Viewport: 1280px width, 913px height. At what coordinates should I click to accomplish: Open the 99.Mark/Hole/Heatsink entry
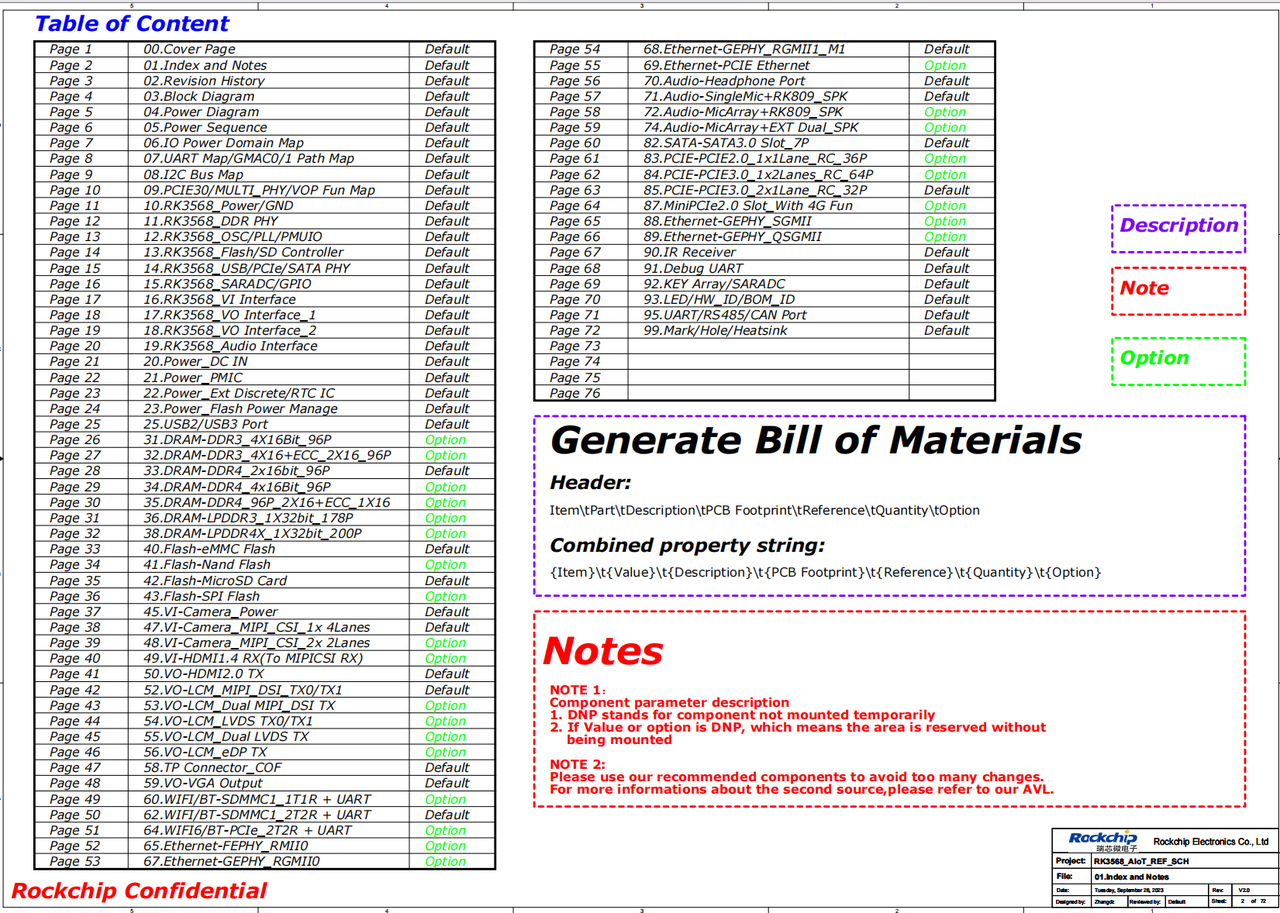click(x=715, y=330)
